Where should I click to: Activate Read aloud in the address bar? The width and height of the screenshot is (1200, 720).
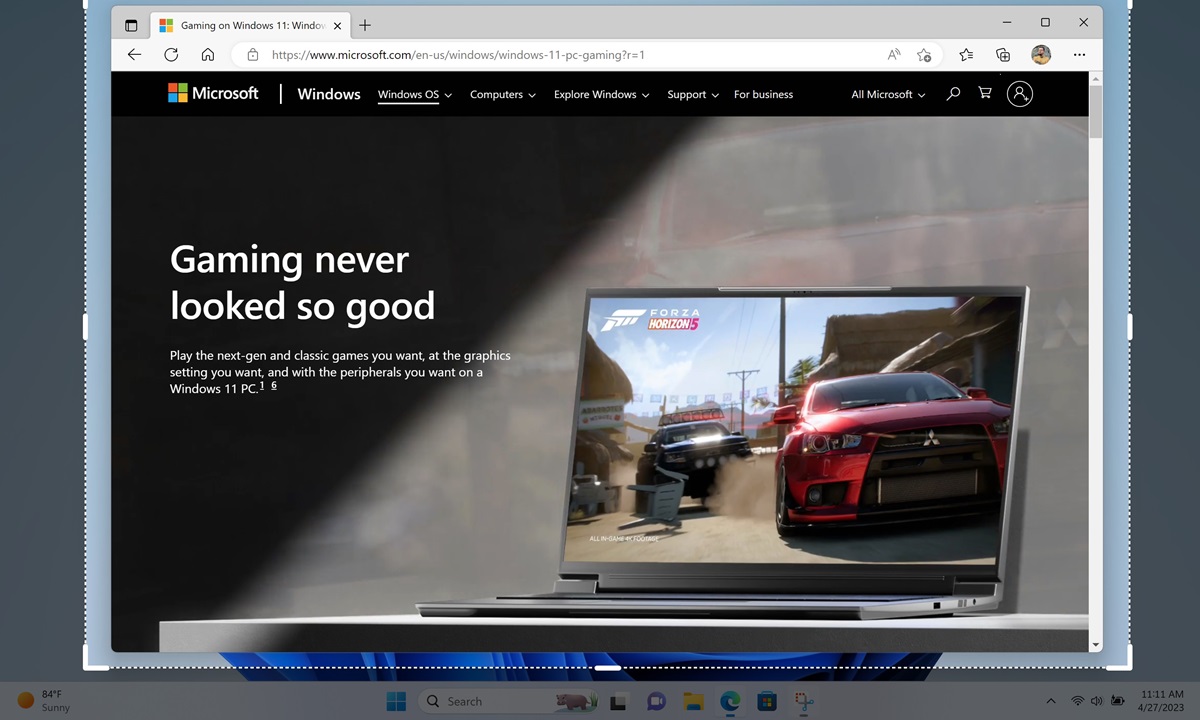click(x=893, y=55)
